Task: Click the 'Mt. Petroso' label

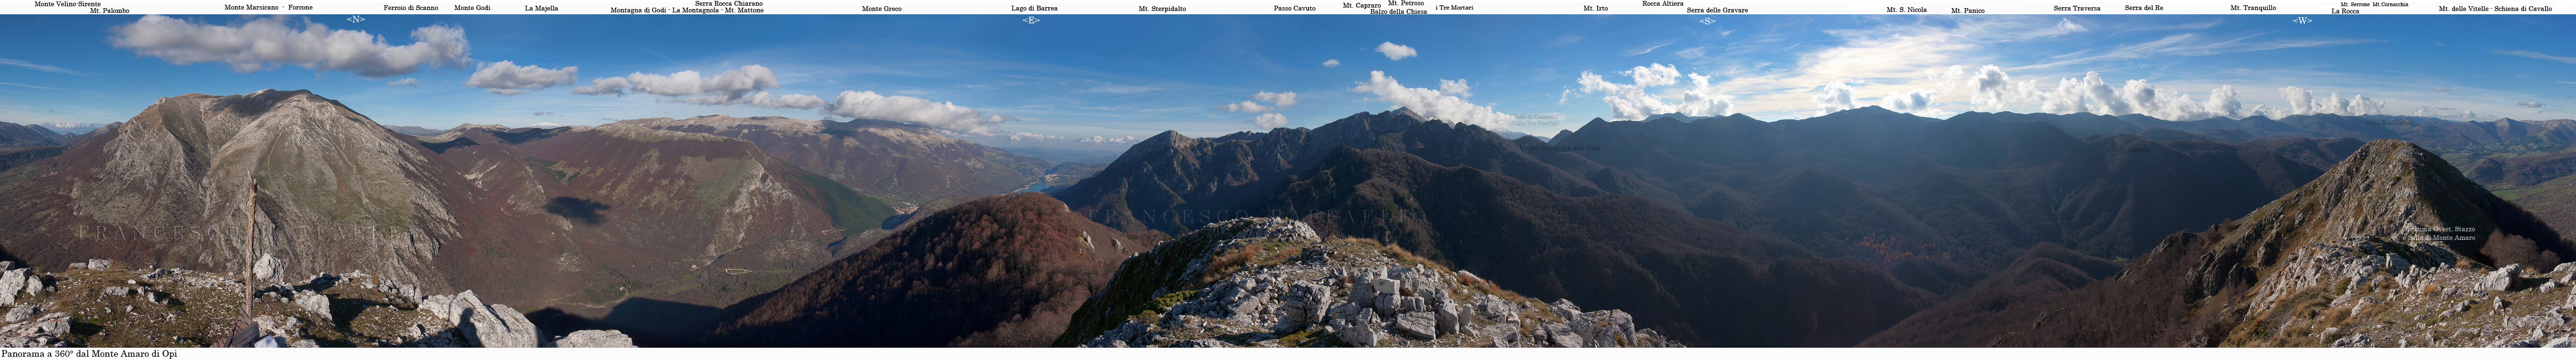Action: 1406,3
